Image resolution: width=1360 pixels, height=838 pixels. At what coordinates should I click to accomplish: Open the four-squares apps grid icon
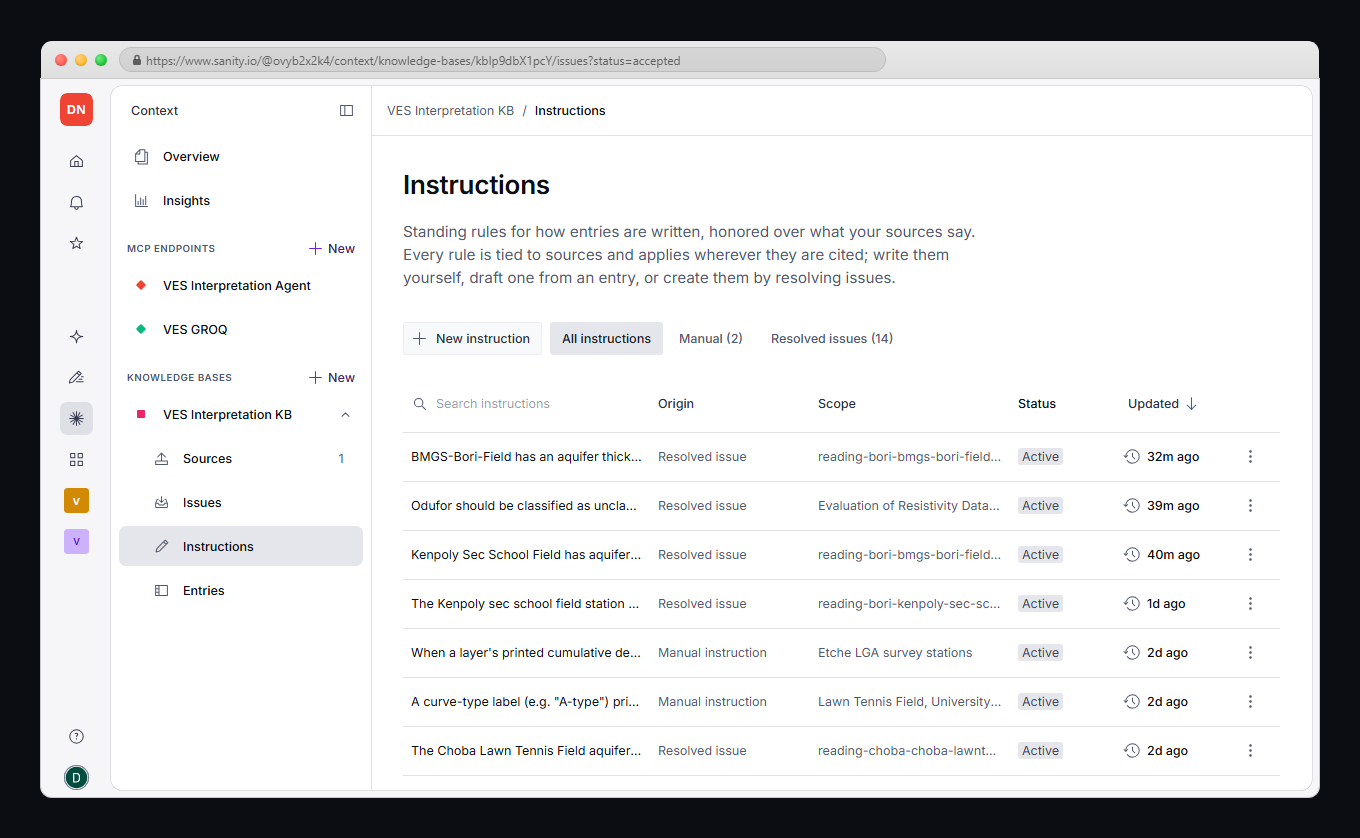[x=76, y=459]
